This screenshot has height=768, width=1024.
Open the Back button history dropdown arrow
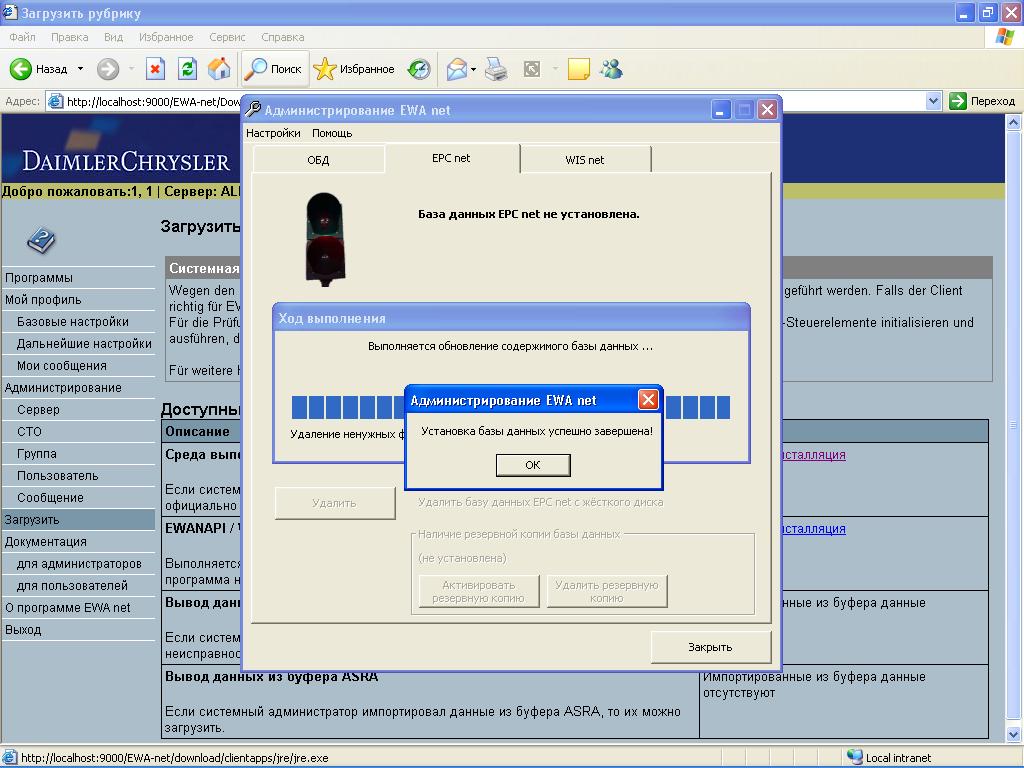tap(80, 69)
